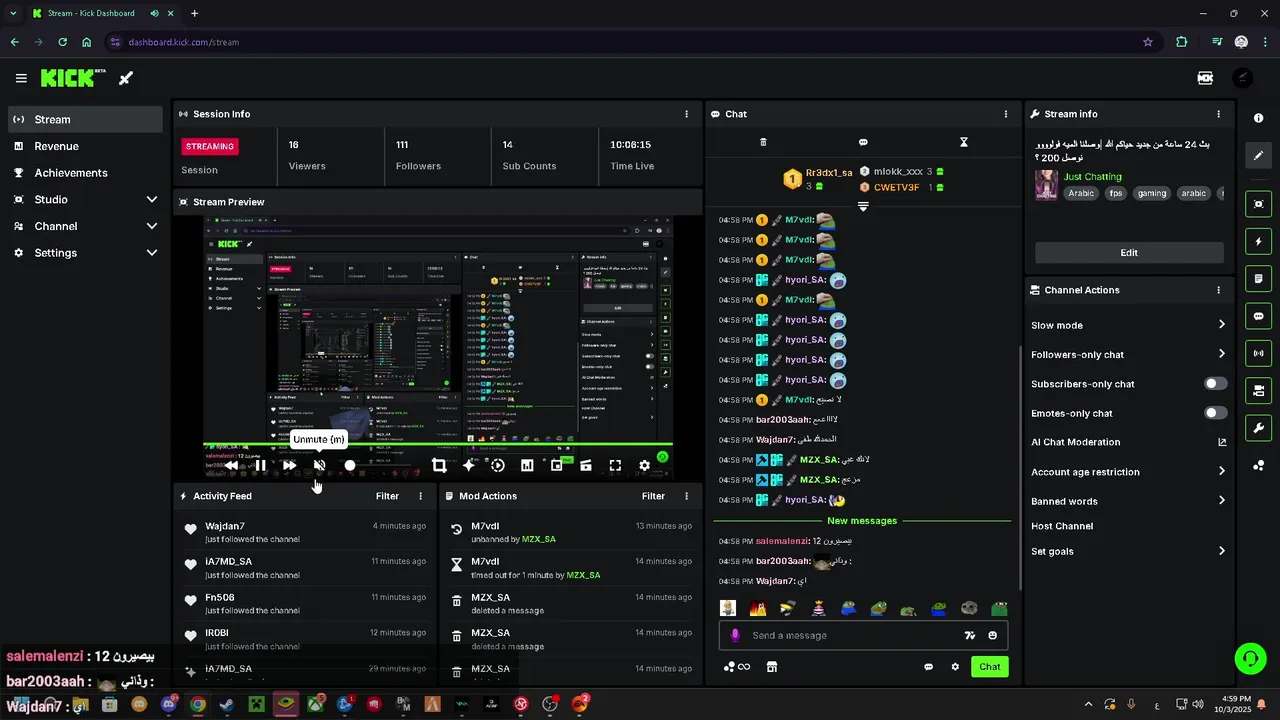Viewport: 1280px width, 720px height.
Task: Collapse the chat leaderboard expander arrow
Action: 863,206
